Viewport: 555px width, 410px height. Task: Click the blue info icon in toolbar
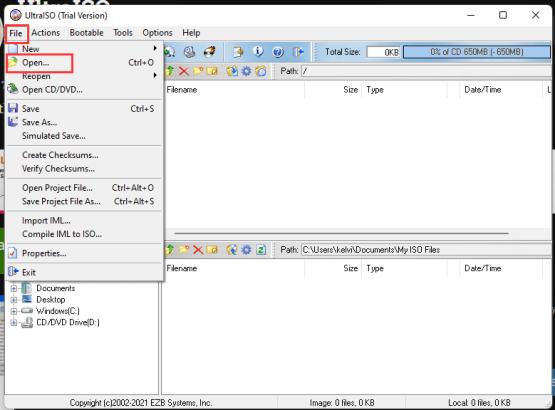coord(258,52)
